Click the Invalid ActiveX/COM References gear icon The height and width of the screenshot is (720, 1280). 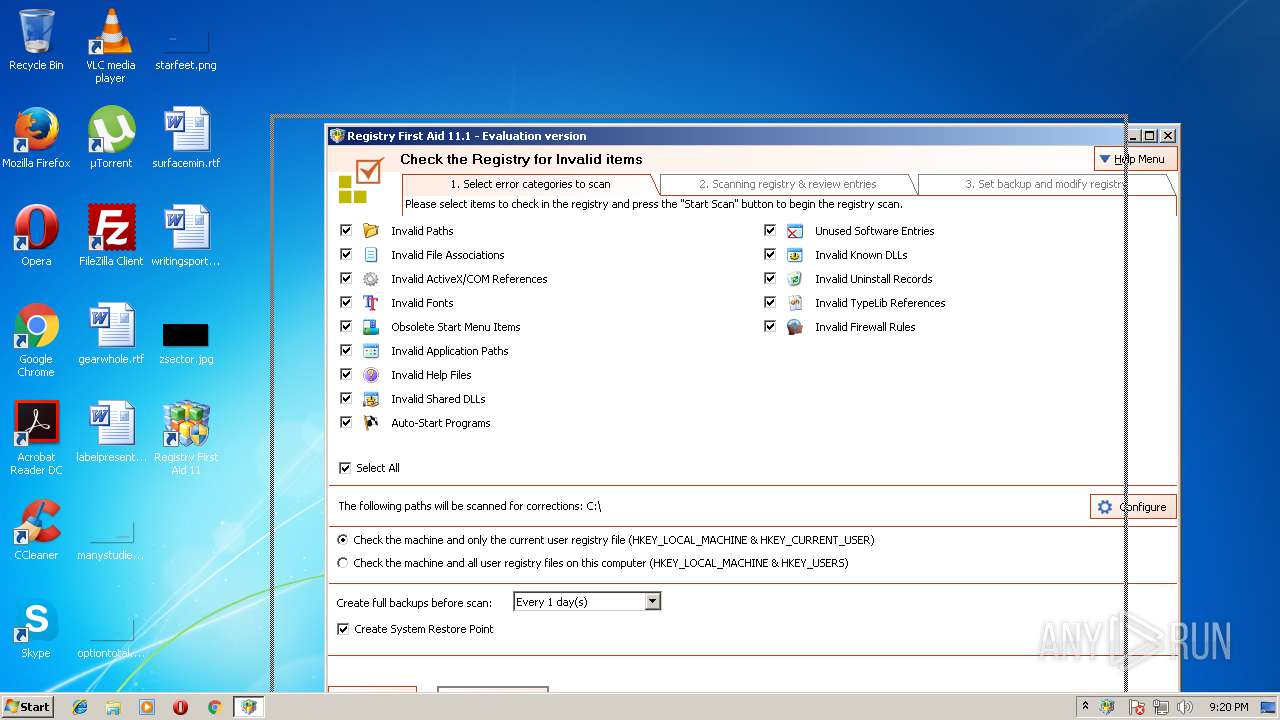pos(371,279)
